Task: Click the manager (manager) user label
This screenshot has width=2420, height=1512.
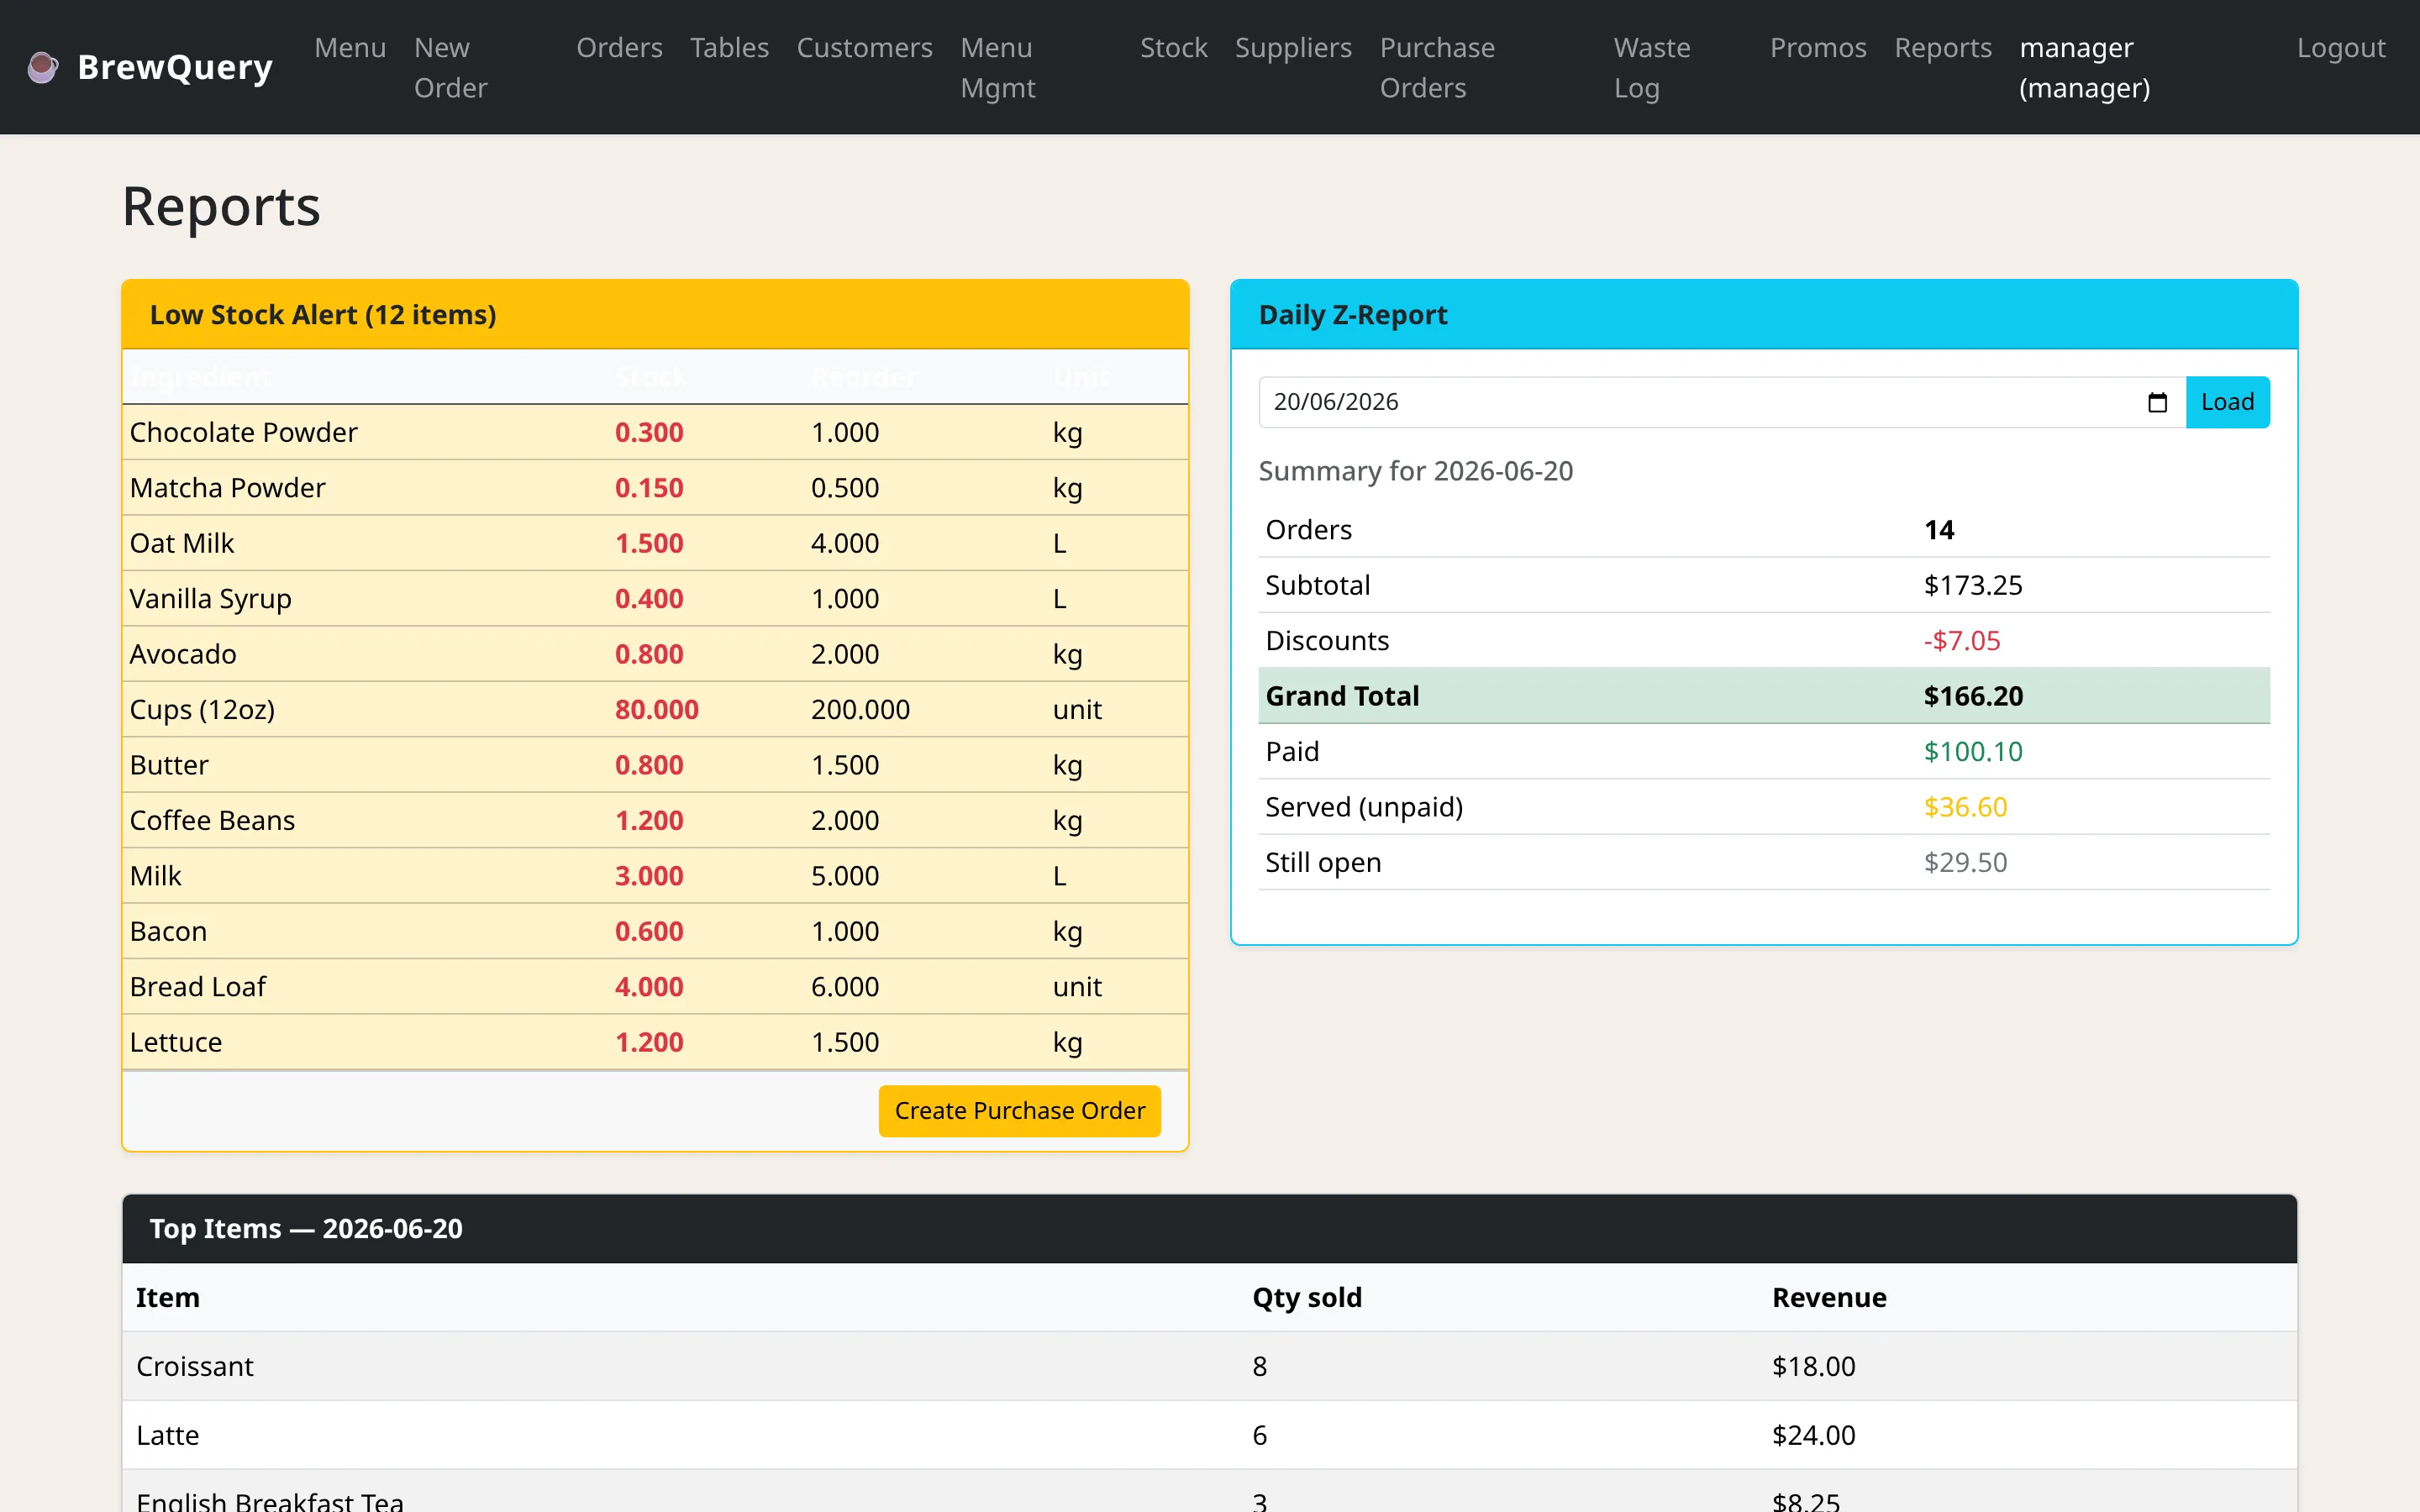Action: [x=2084, y=67]
